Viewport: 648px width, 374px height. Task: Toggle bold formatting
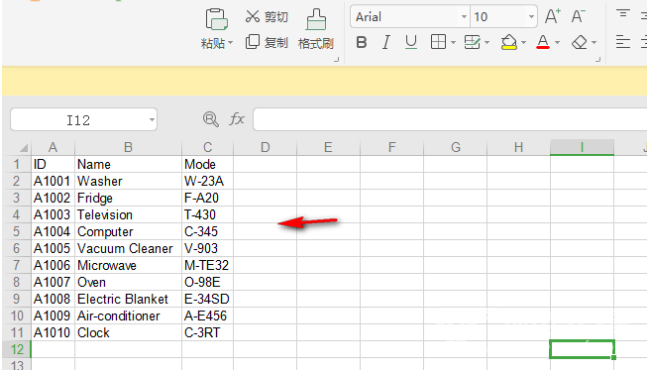click(x=362, y=42)
